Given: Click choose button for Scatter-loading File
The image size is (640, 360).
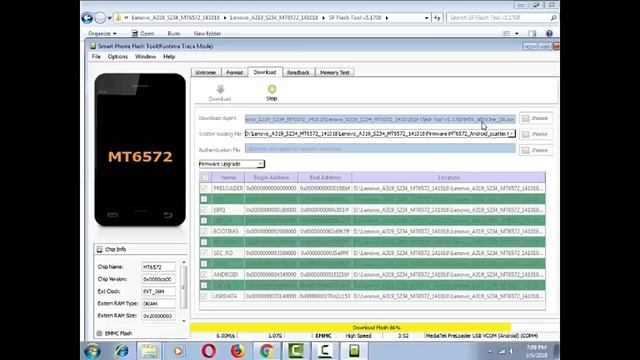Looking at the screenshot, I should [x=536, y=134].
